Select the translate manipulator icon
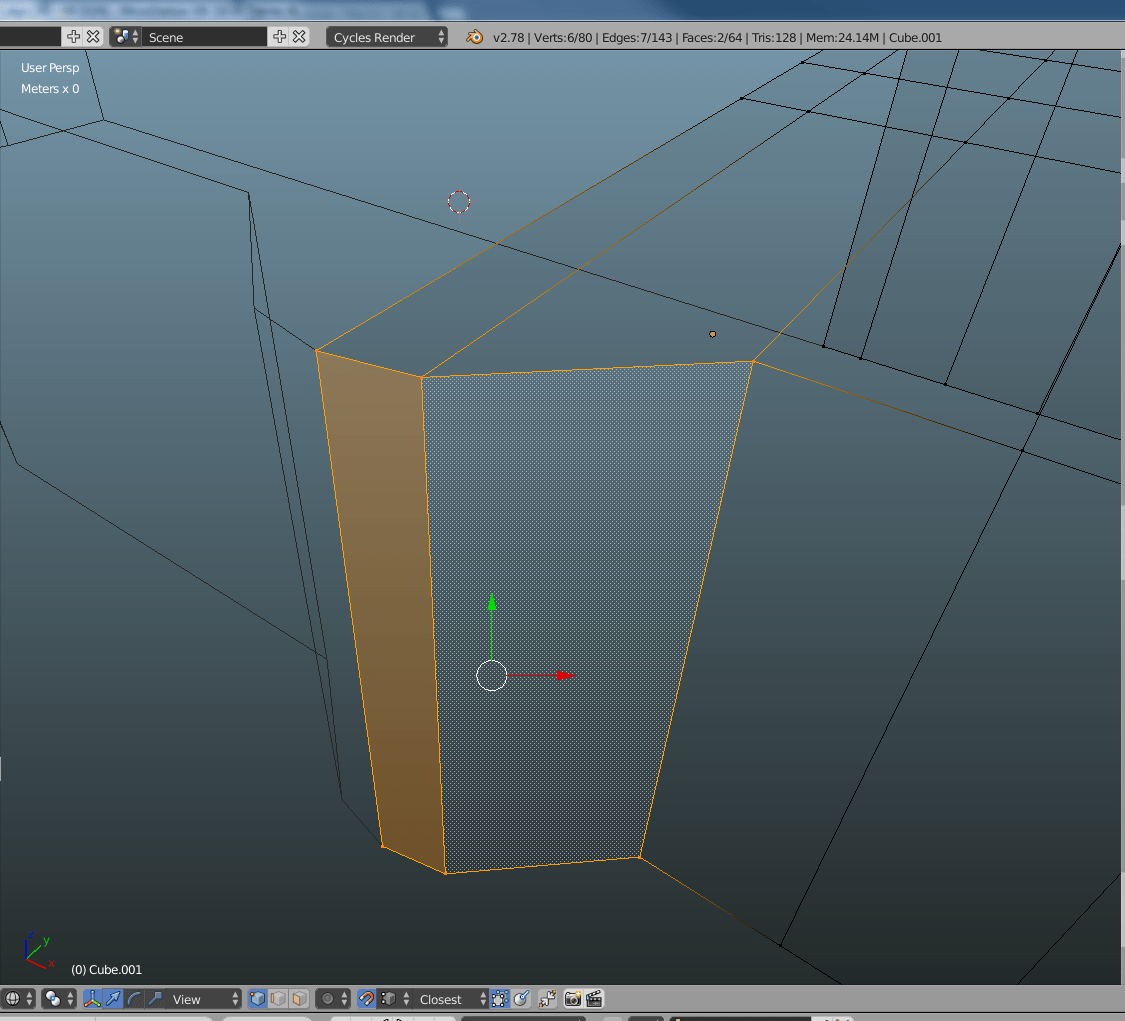 [113, 998]
